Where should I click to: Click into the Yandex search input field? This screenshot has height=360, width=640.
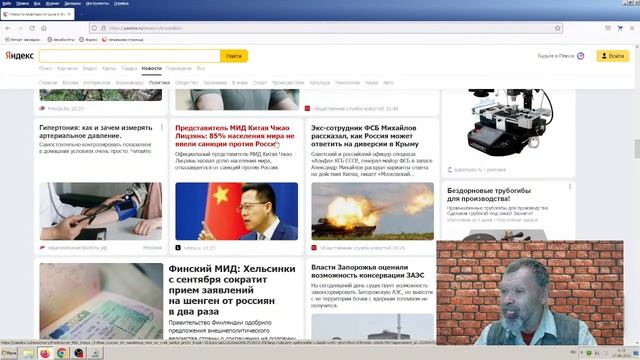129,56
